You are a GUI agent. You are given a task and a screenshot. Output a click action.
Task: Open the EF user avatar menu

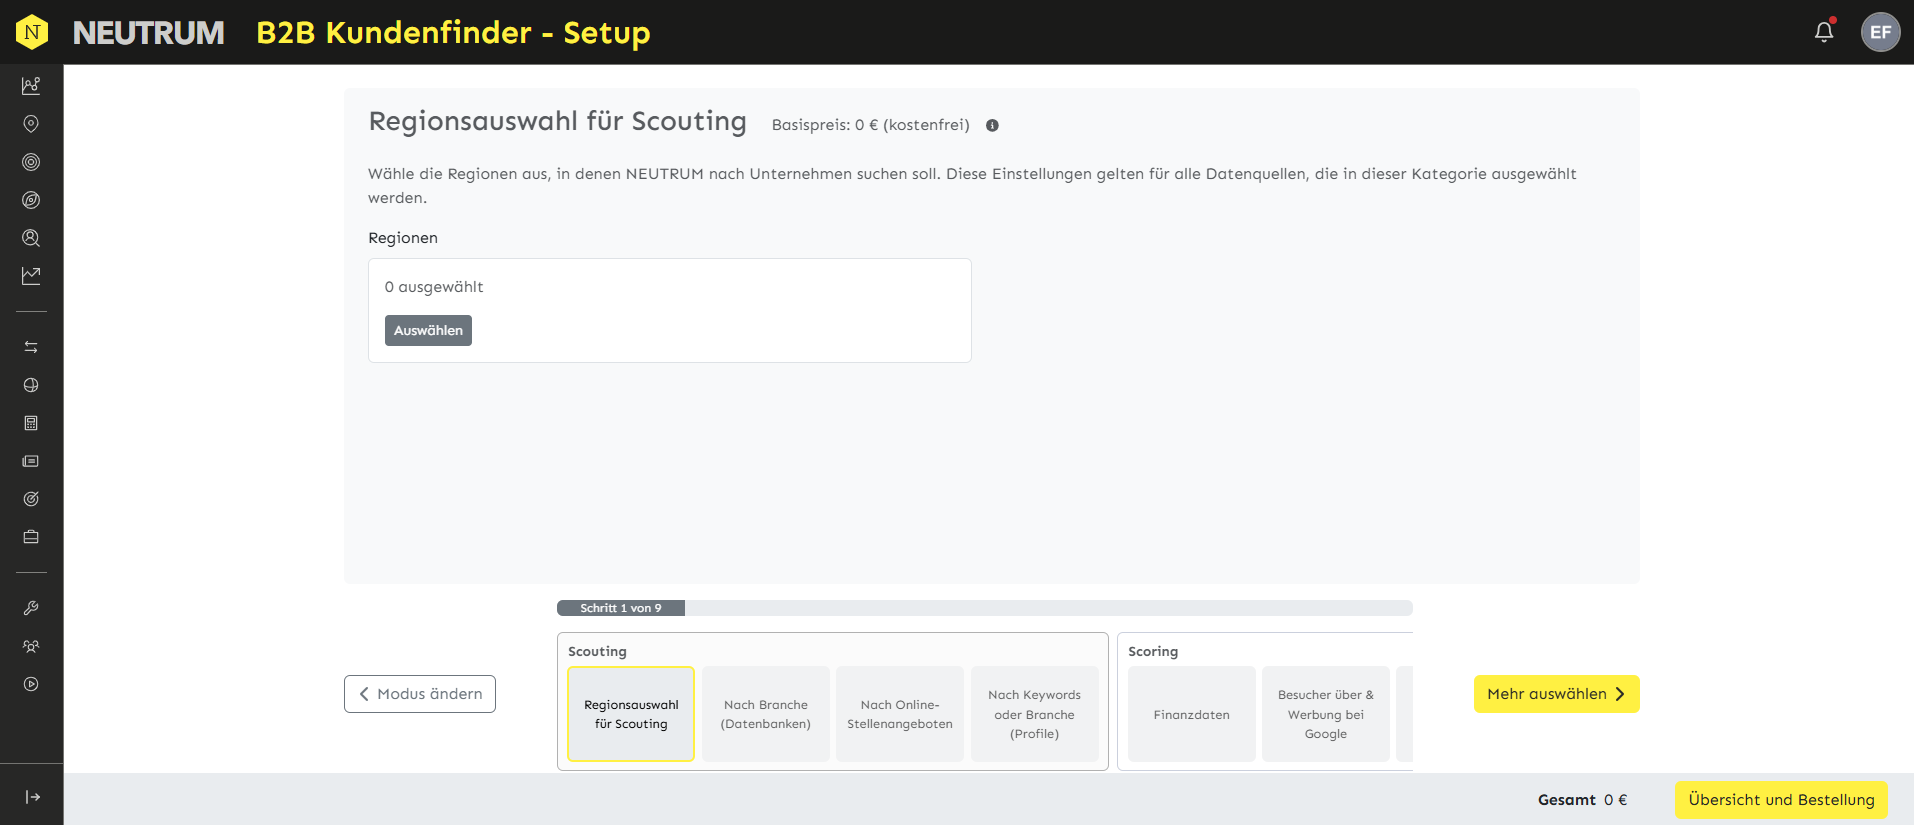coord(1880,32)
